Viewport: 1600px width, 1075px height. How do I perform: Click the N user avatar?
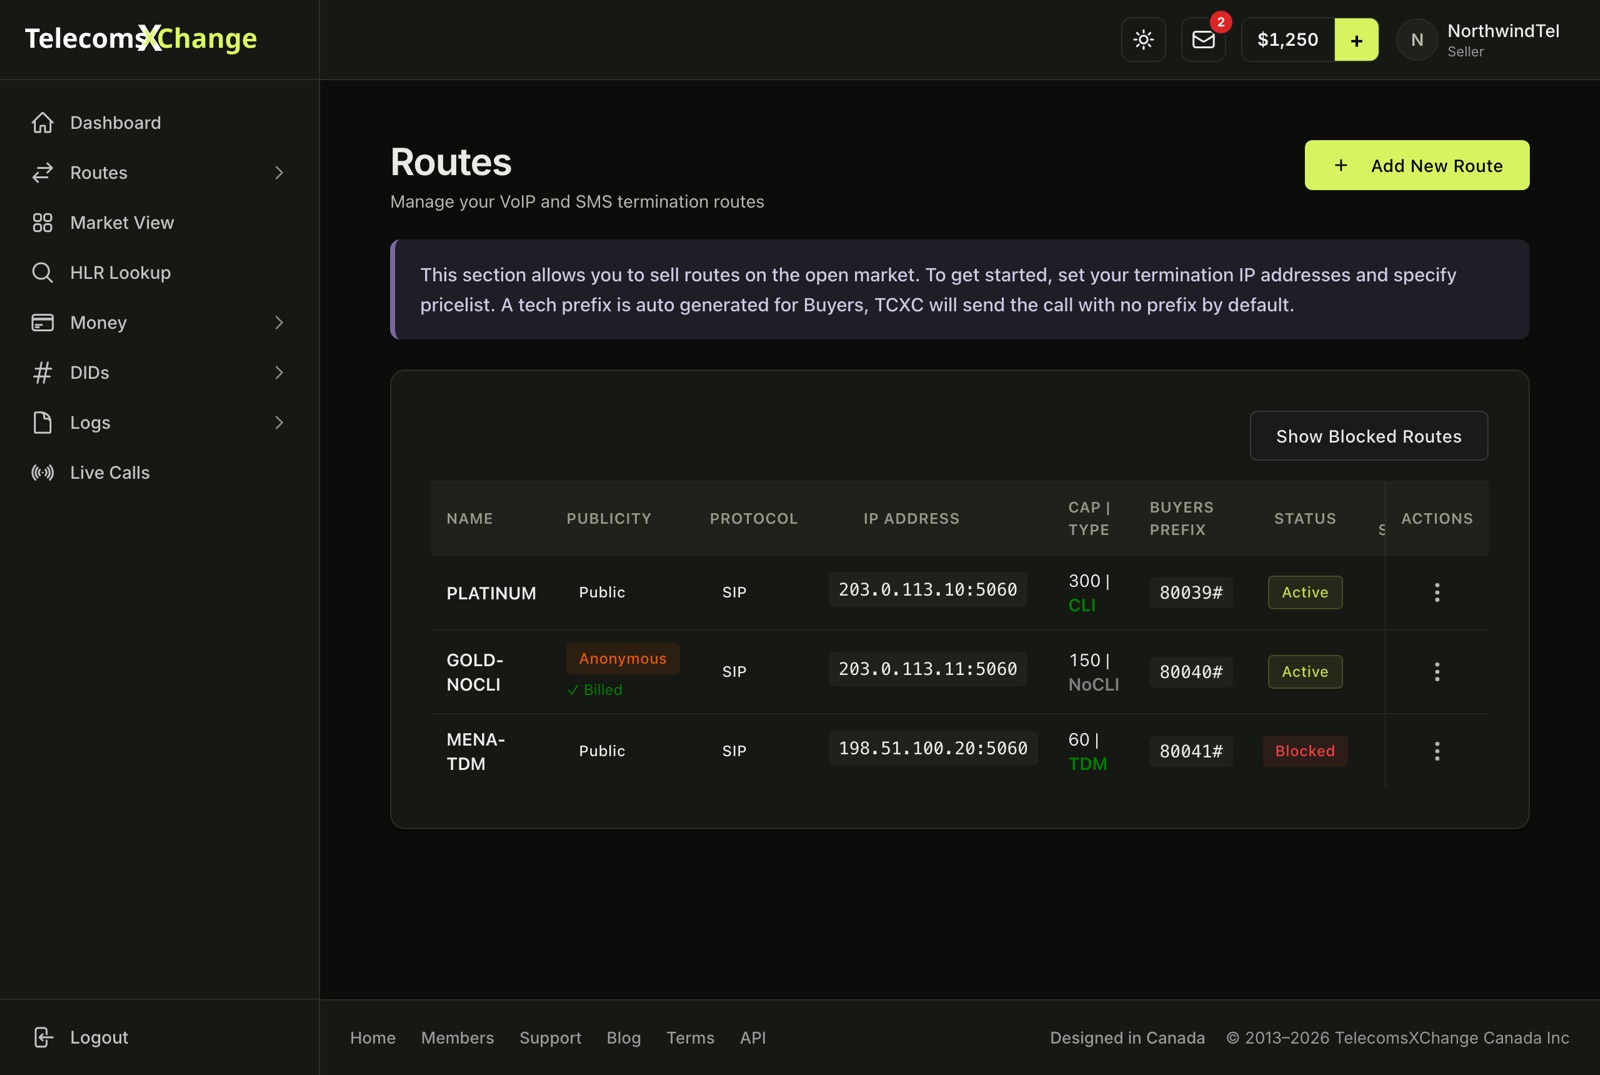click(x=1417, y=40)
